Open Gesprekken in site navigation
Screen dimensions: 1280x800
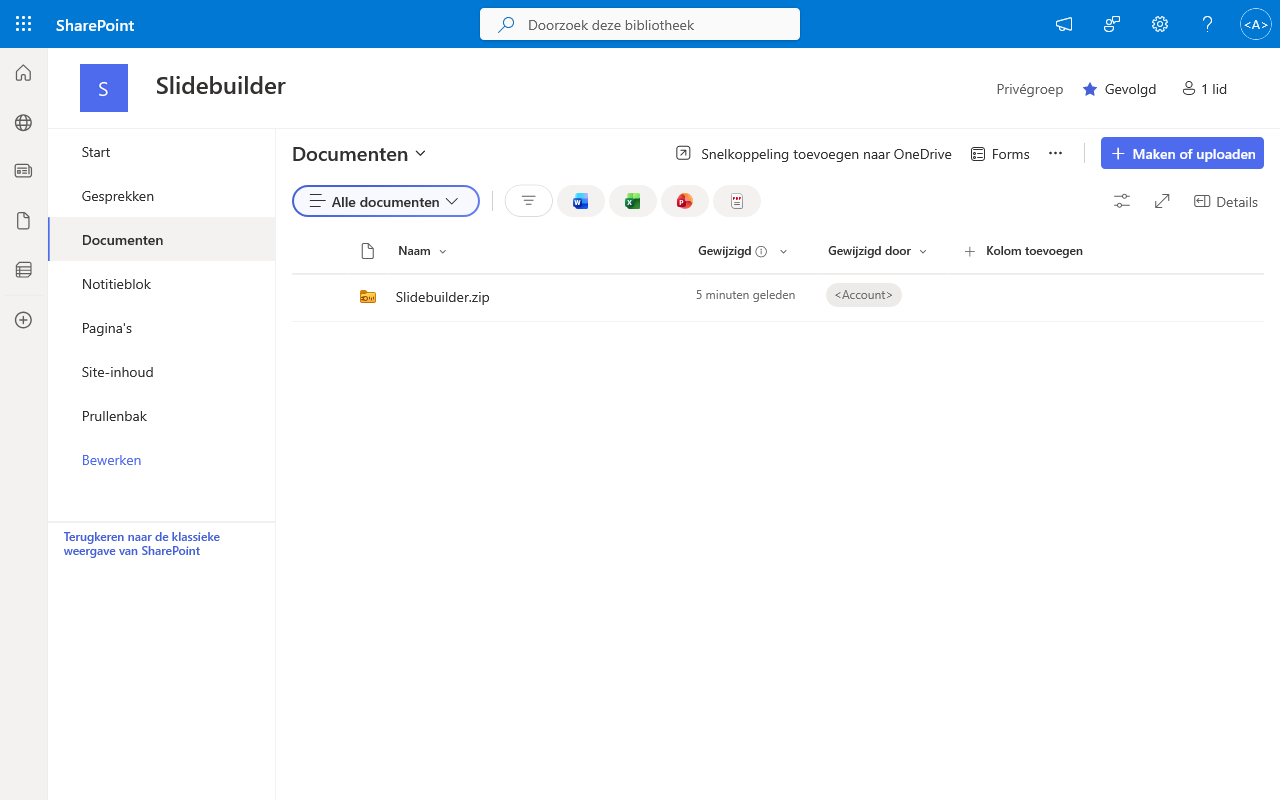pos(162,196)
